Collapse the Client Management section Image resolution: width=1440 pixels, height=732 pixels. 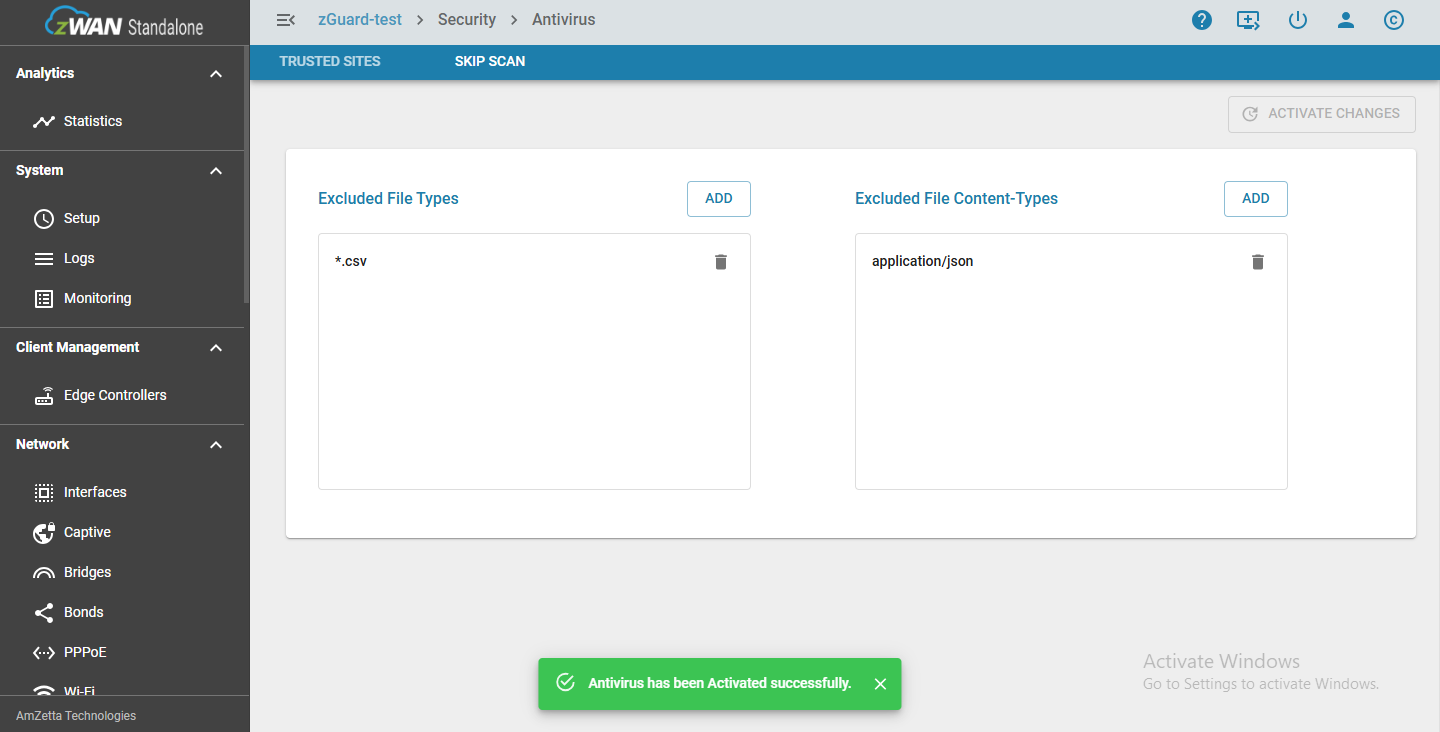216,348
